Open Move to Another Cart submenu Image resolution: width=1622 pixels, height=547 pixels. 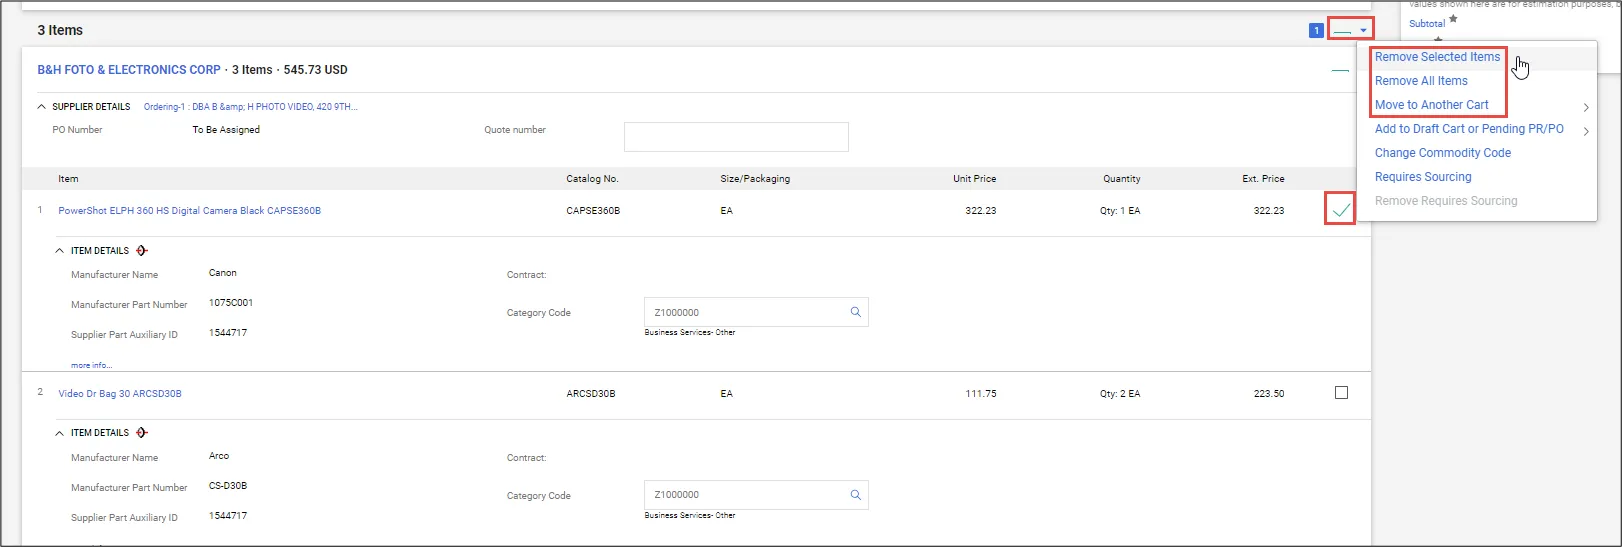(x=1431, y=105)
